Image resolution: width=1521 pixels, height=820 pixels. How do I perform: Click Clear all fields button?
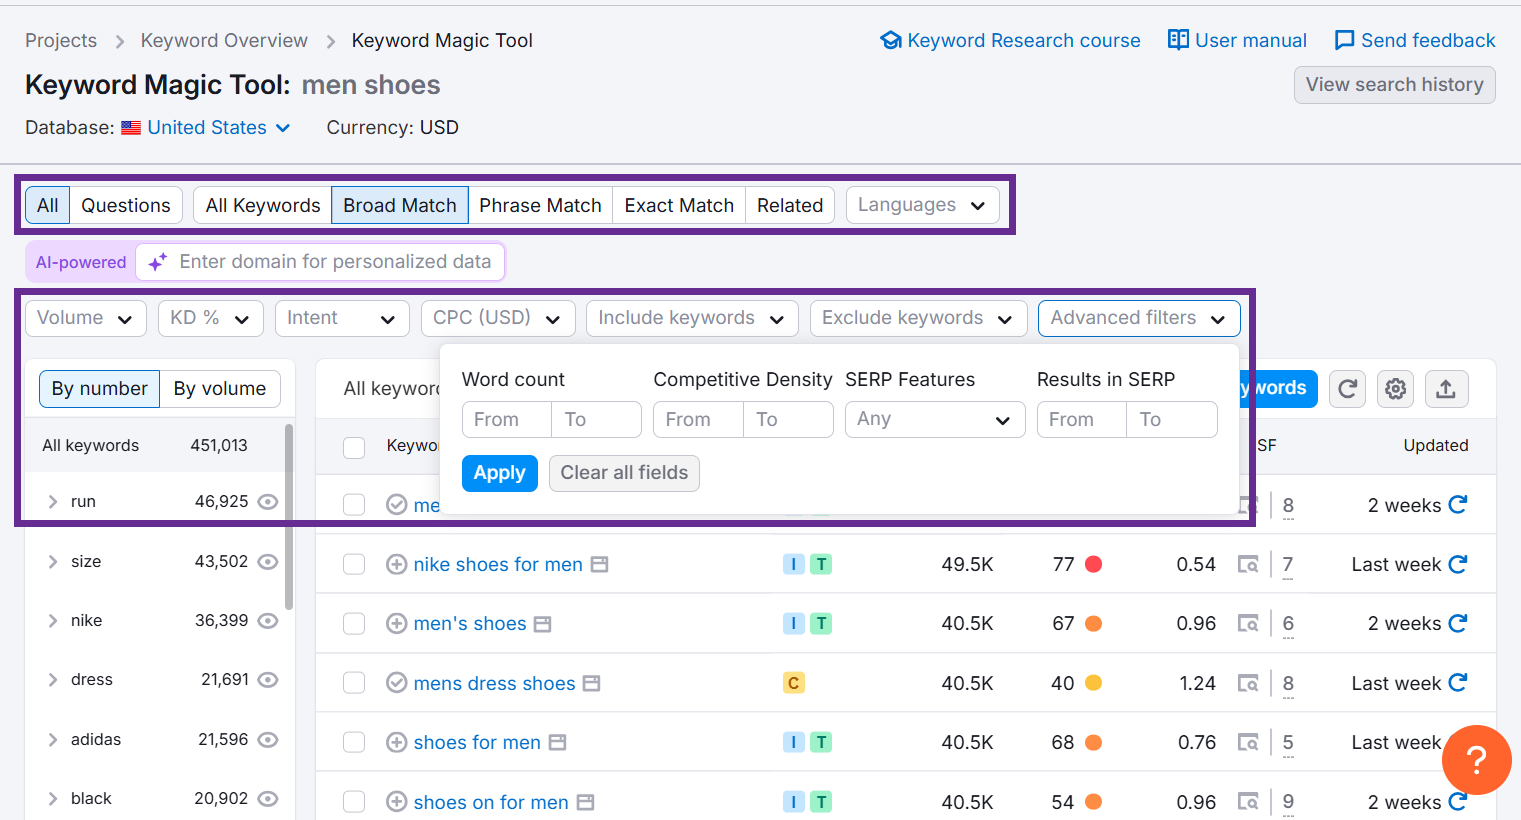(624, 473)
